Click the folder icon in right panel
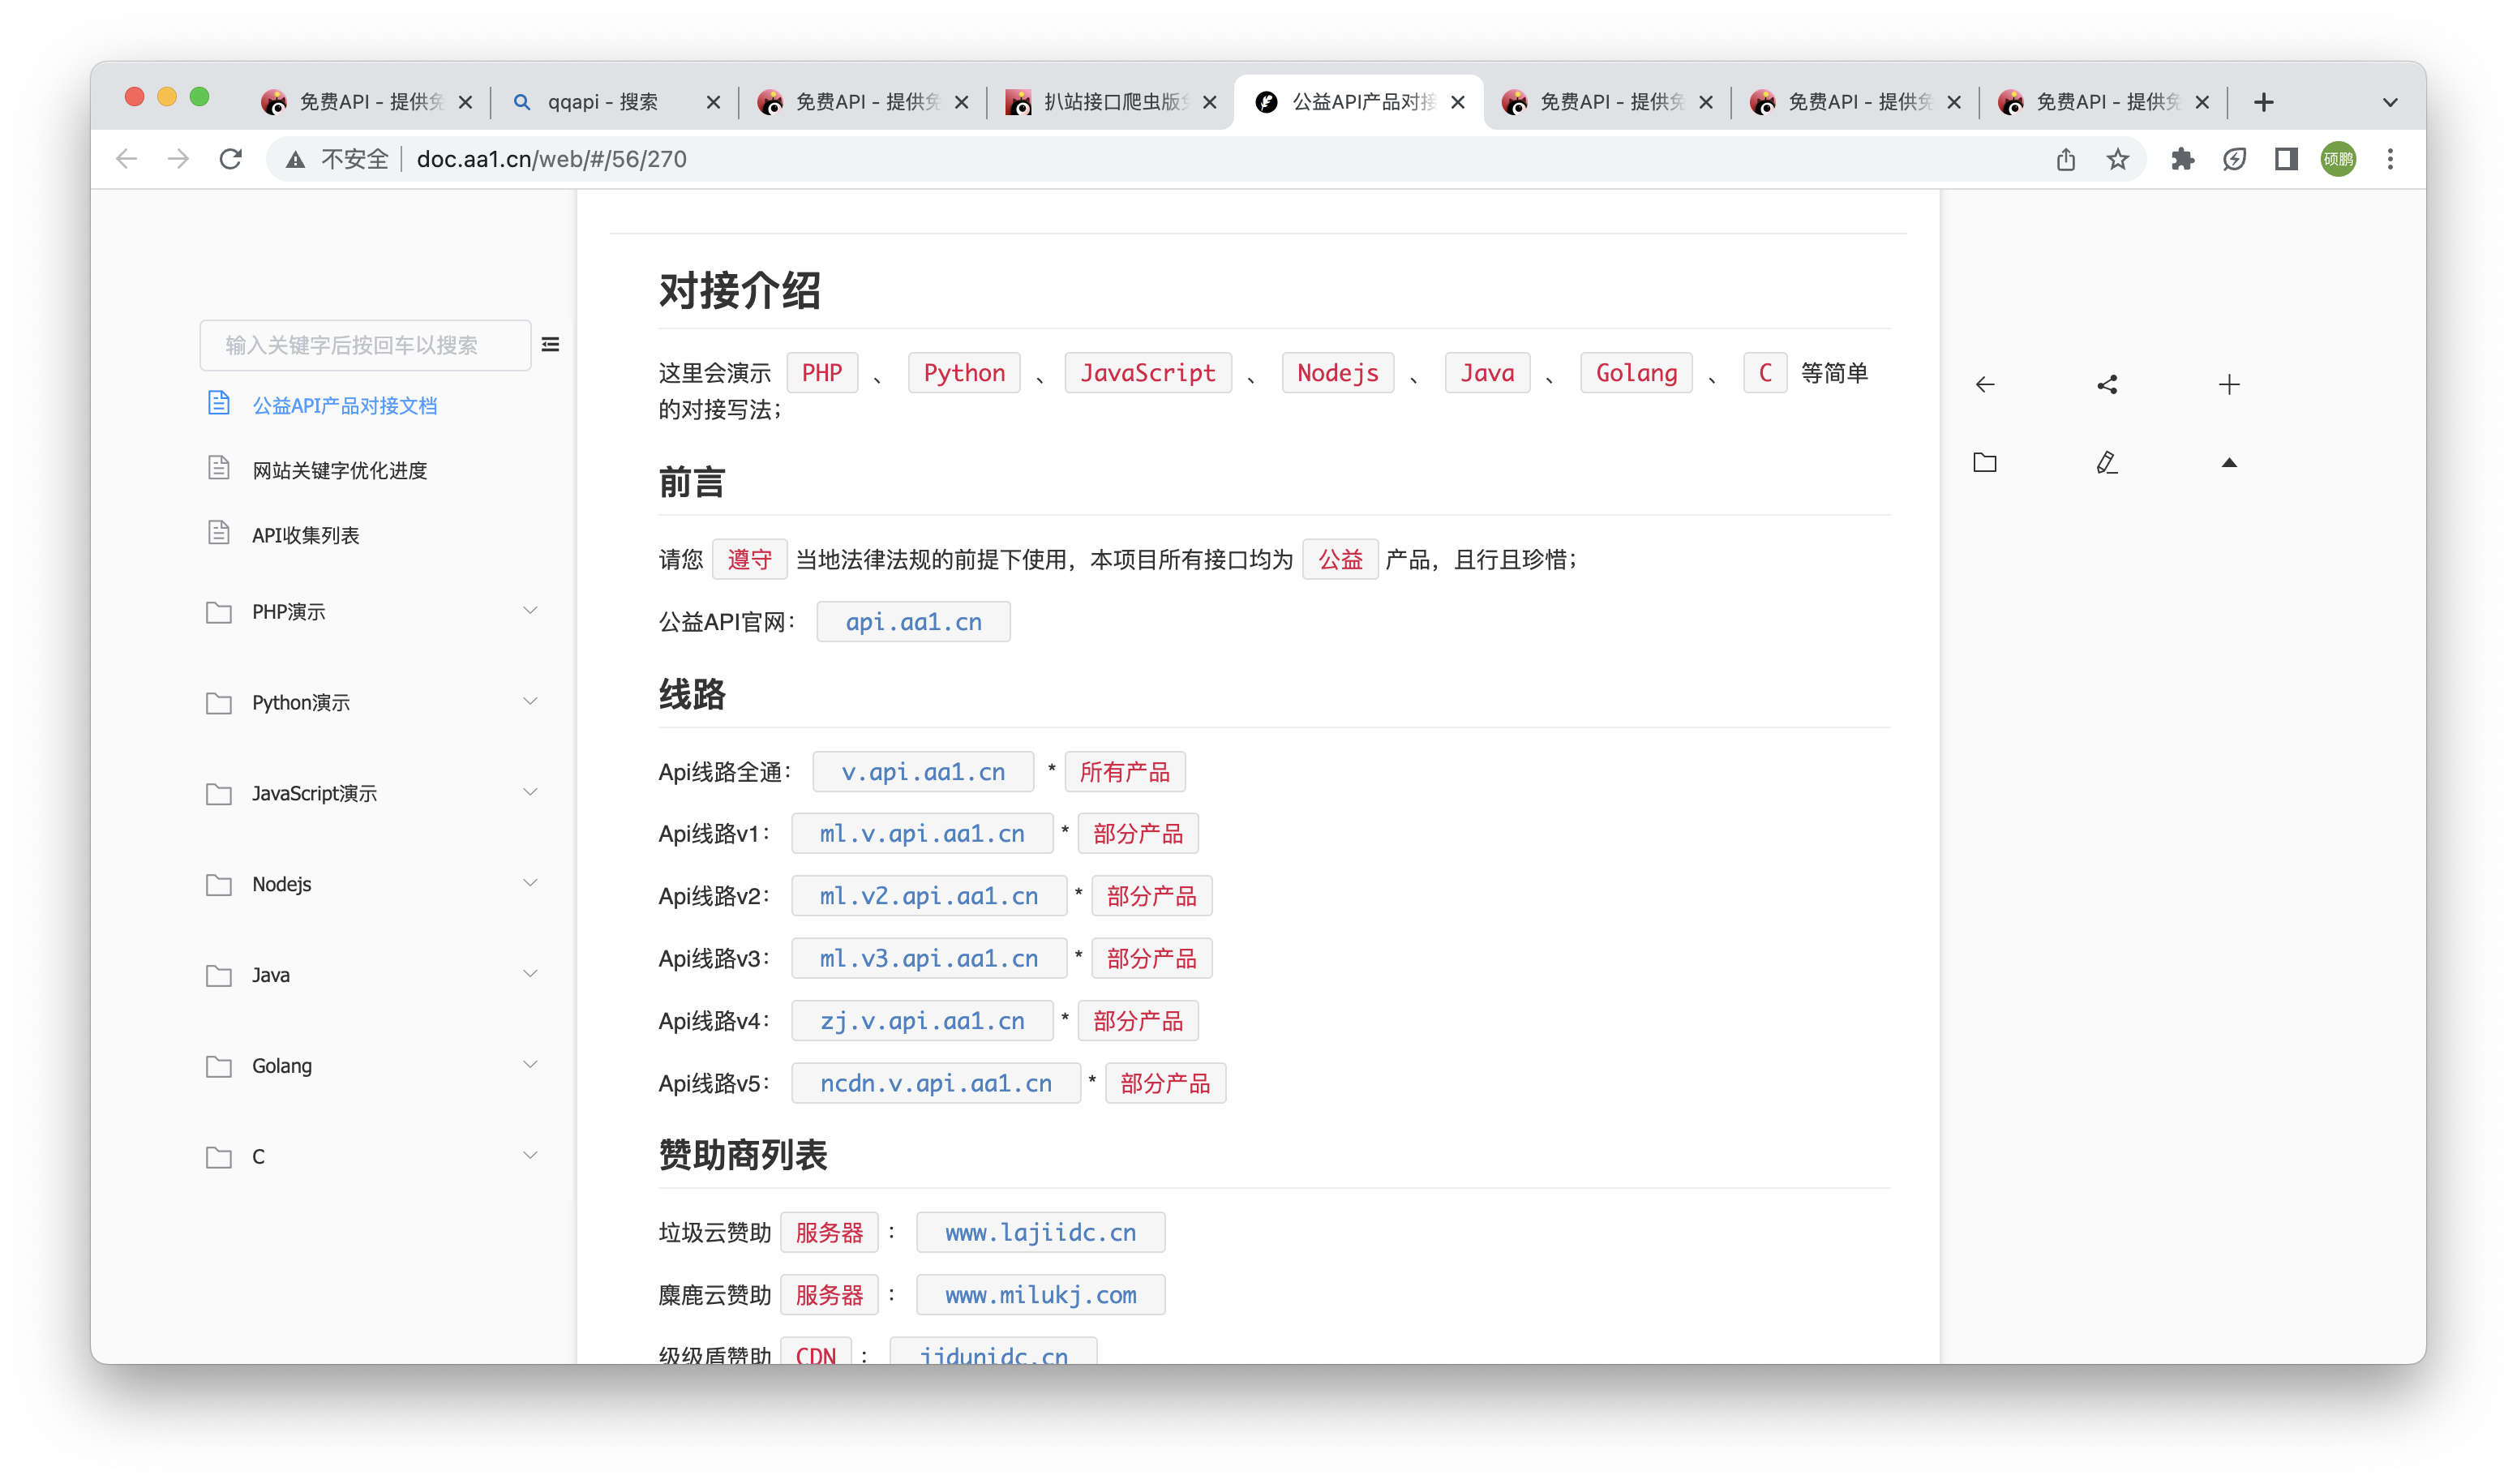The image size is (2517, 1484). coord(1985,462)
